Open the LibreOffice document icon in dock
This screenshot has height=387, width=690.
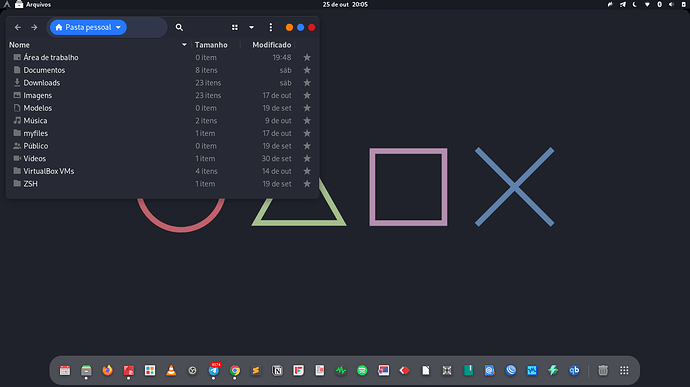pos(426,371)
